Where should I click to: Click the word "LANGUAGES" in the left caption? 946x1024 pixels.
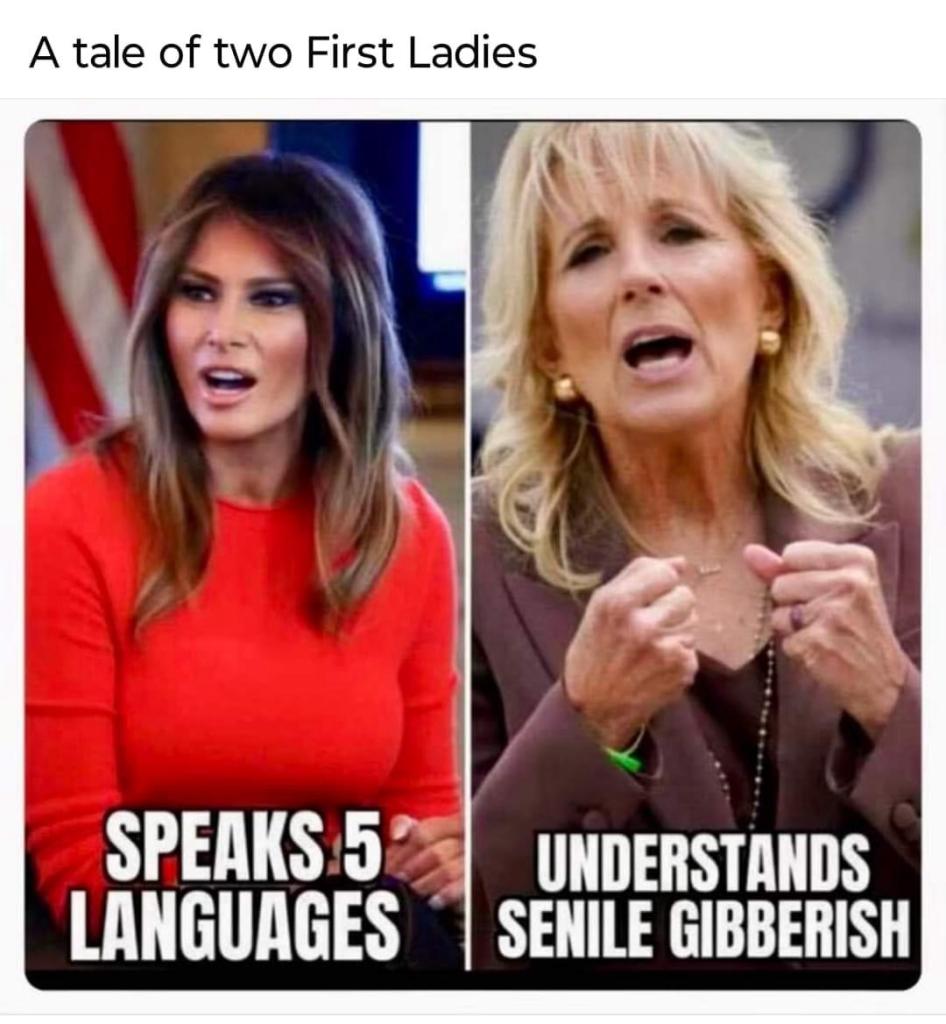[236, 927]
